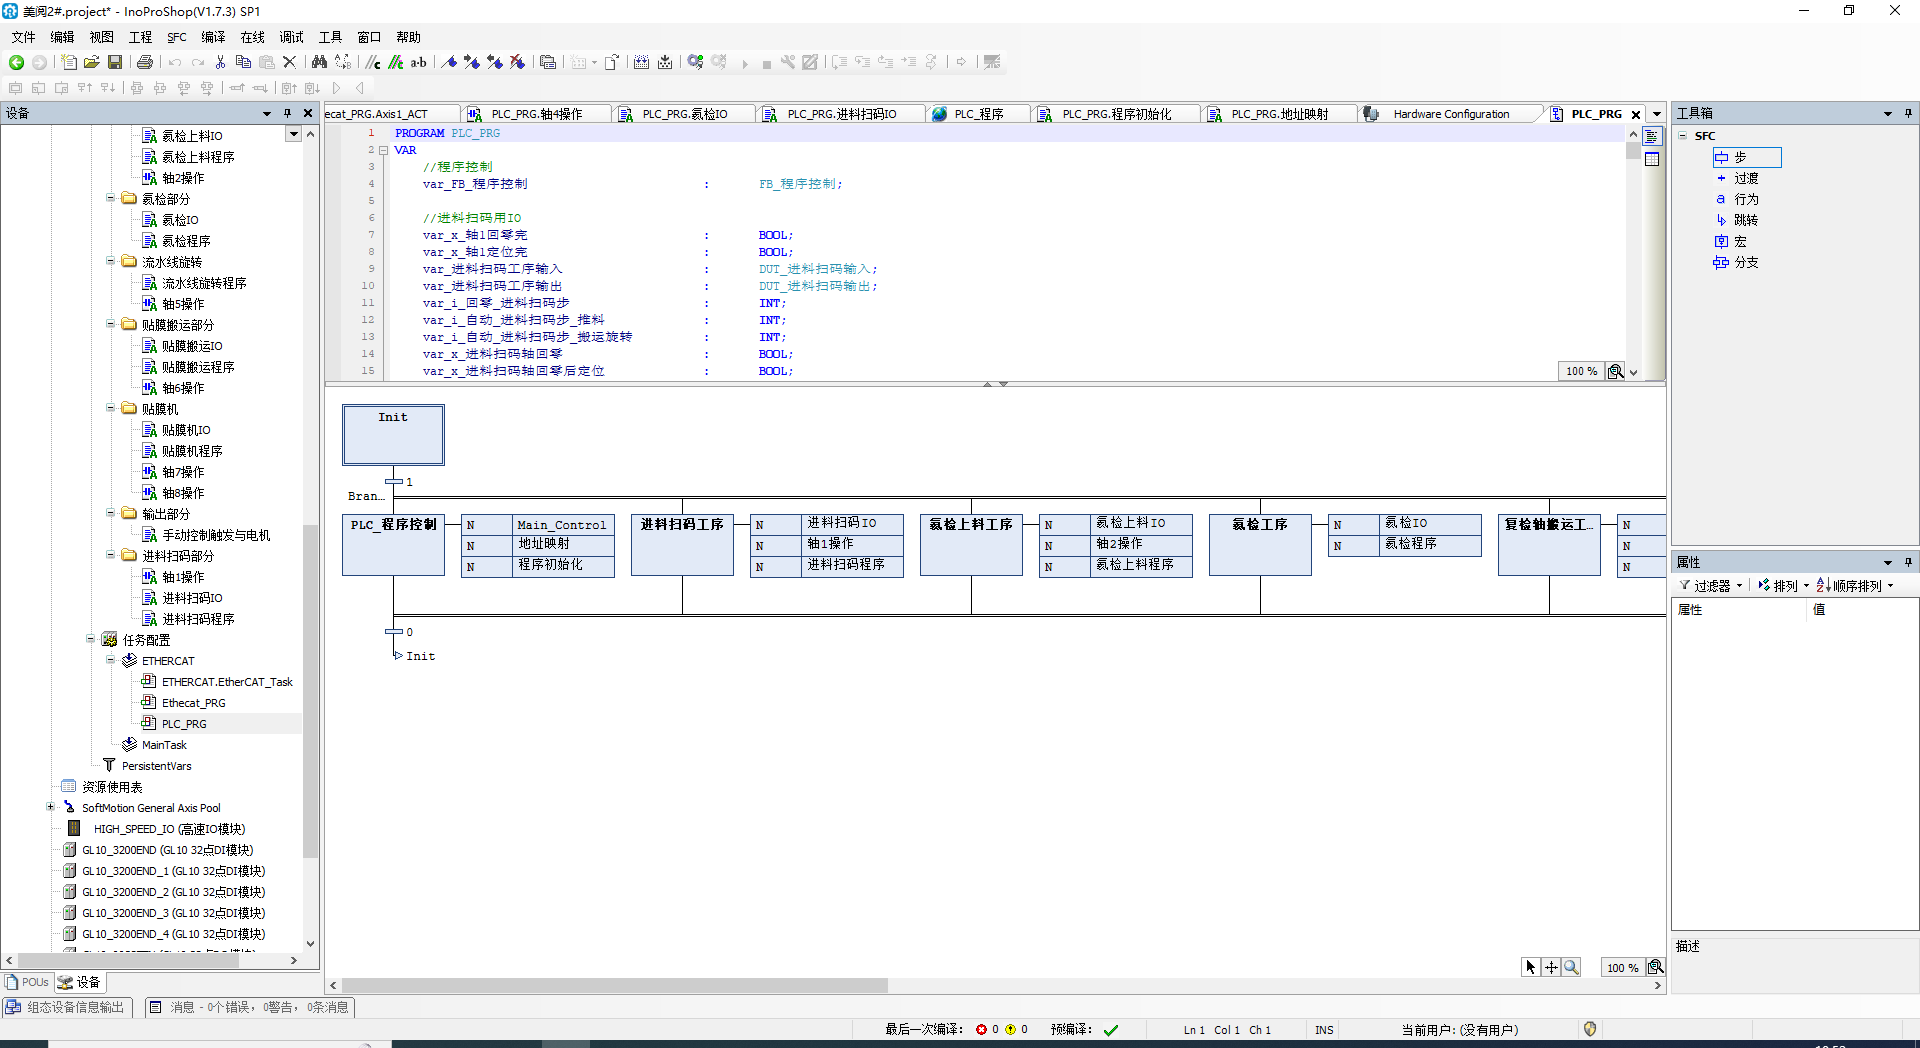
Task: Click the code editor vertical scrollbar
Action: [x=1633, y=152]
